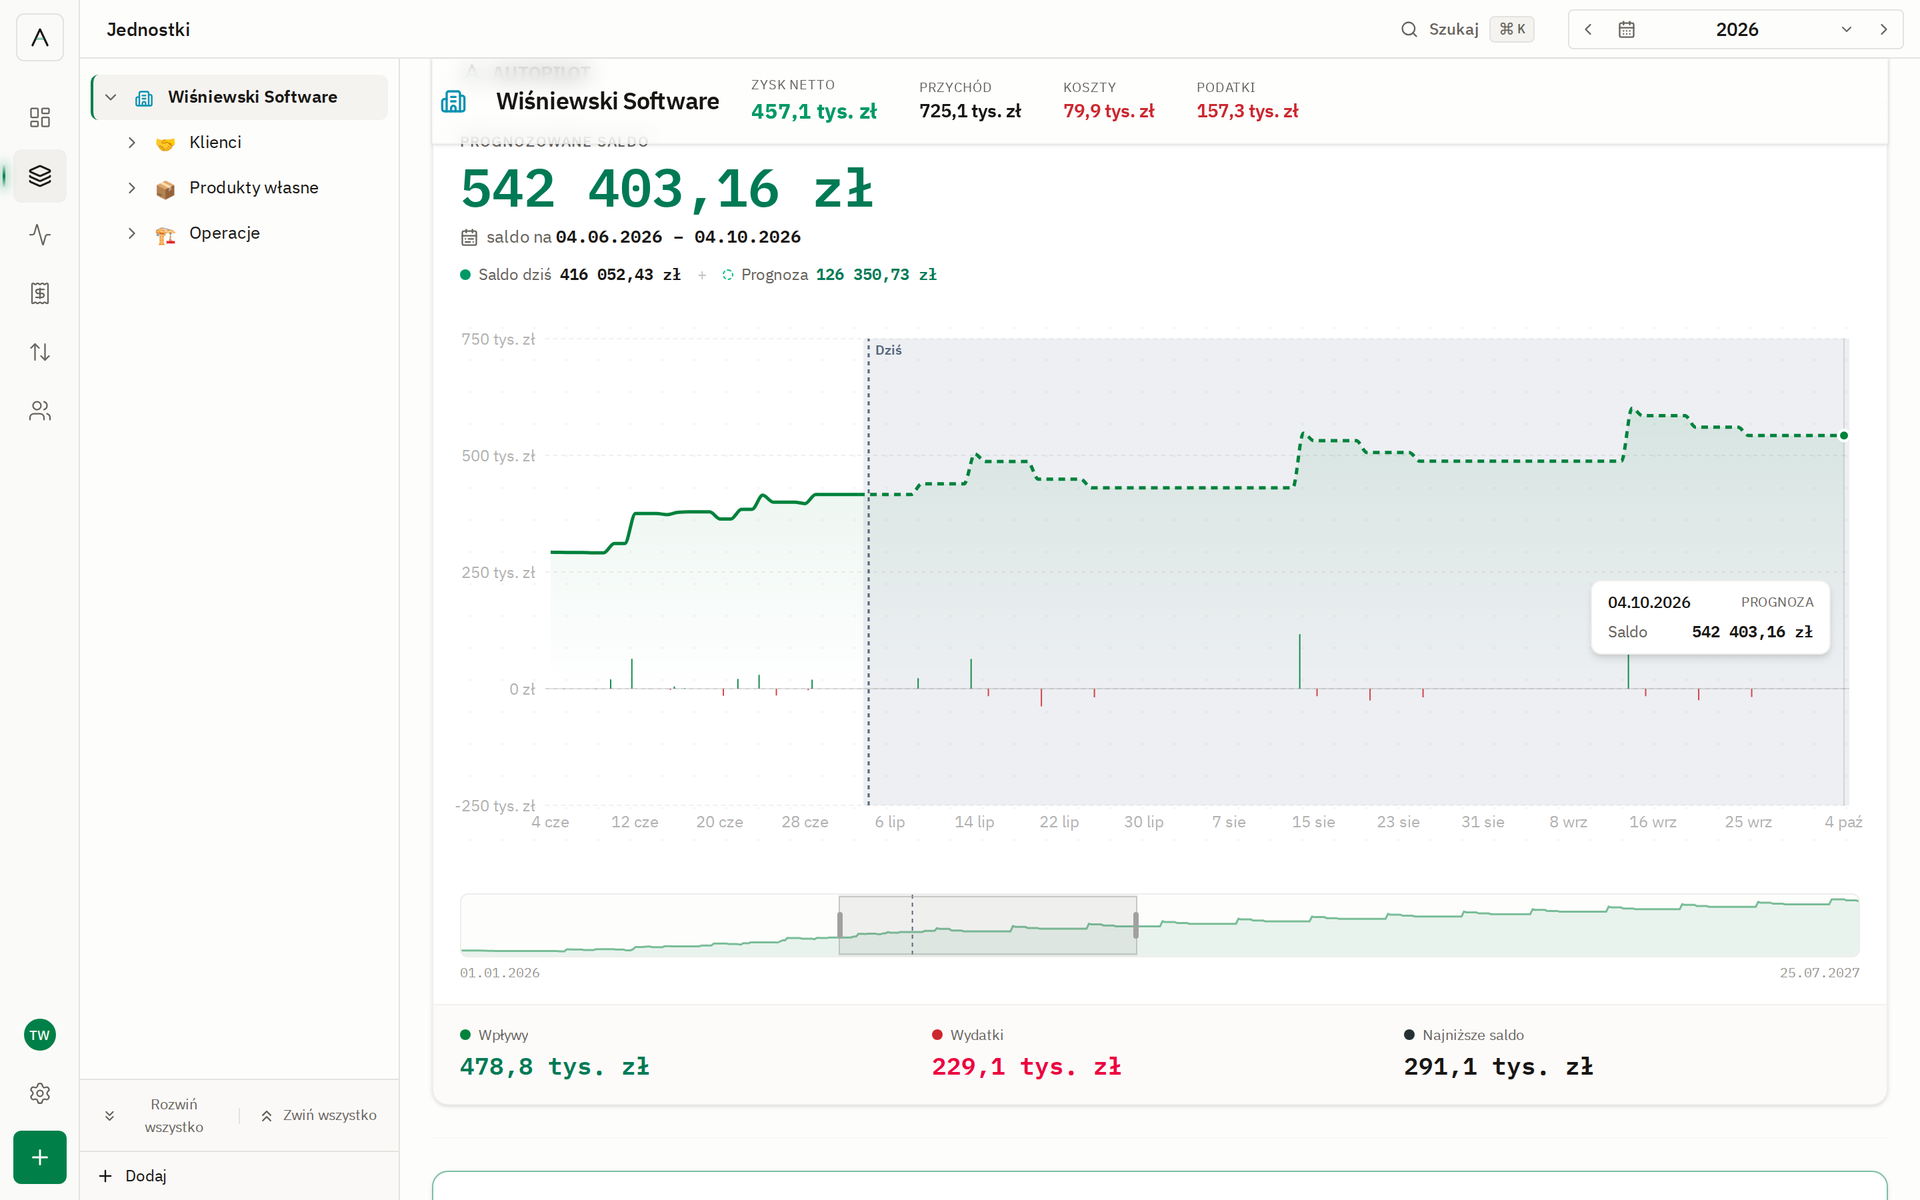Expand the Operacje tree node
1920x1200 pixels.
tap(131, 233)
